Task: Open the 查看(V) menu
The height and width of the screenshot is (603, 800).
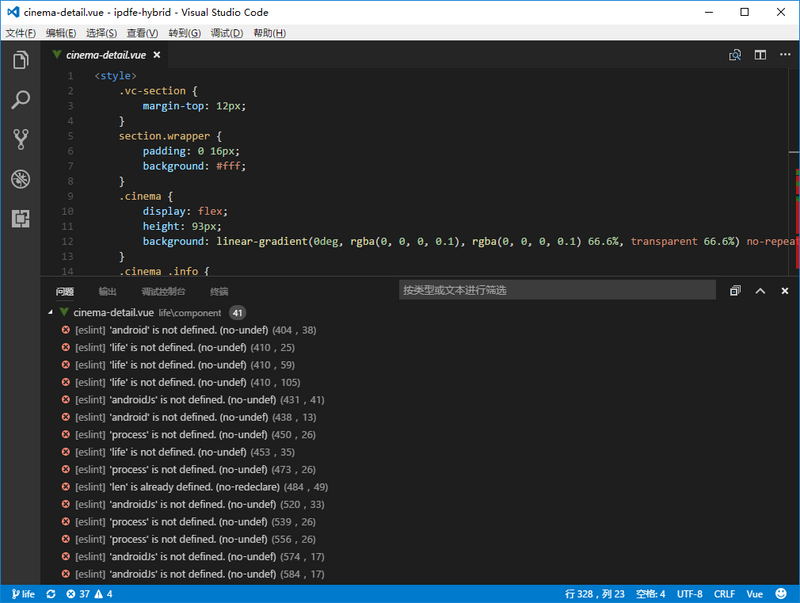Action: 142,33
